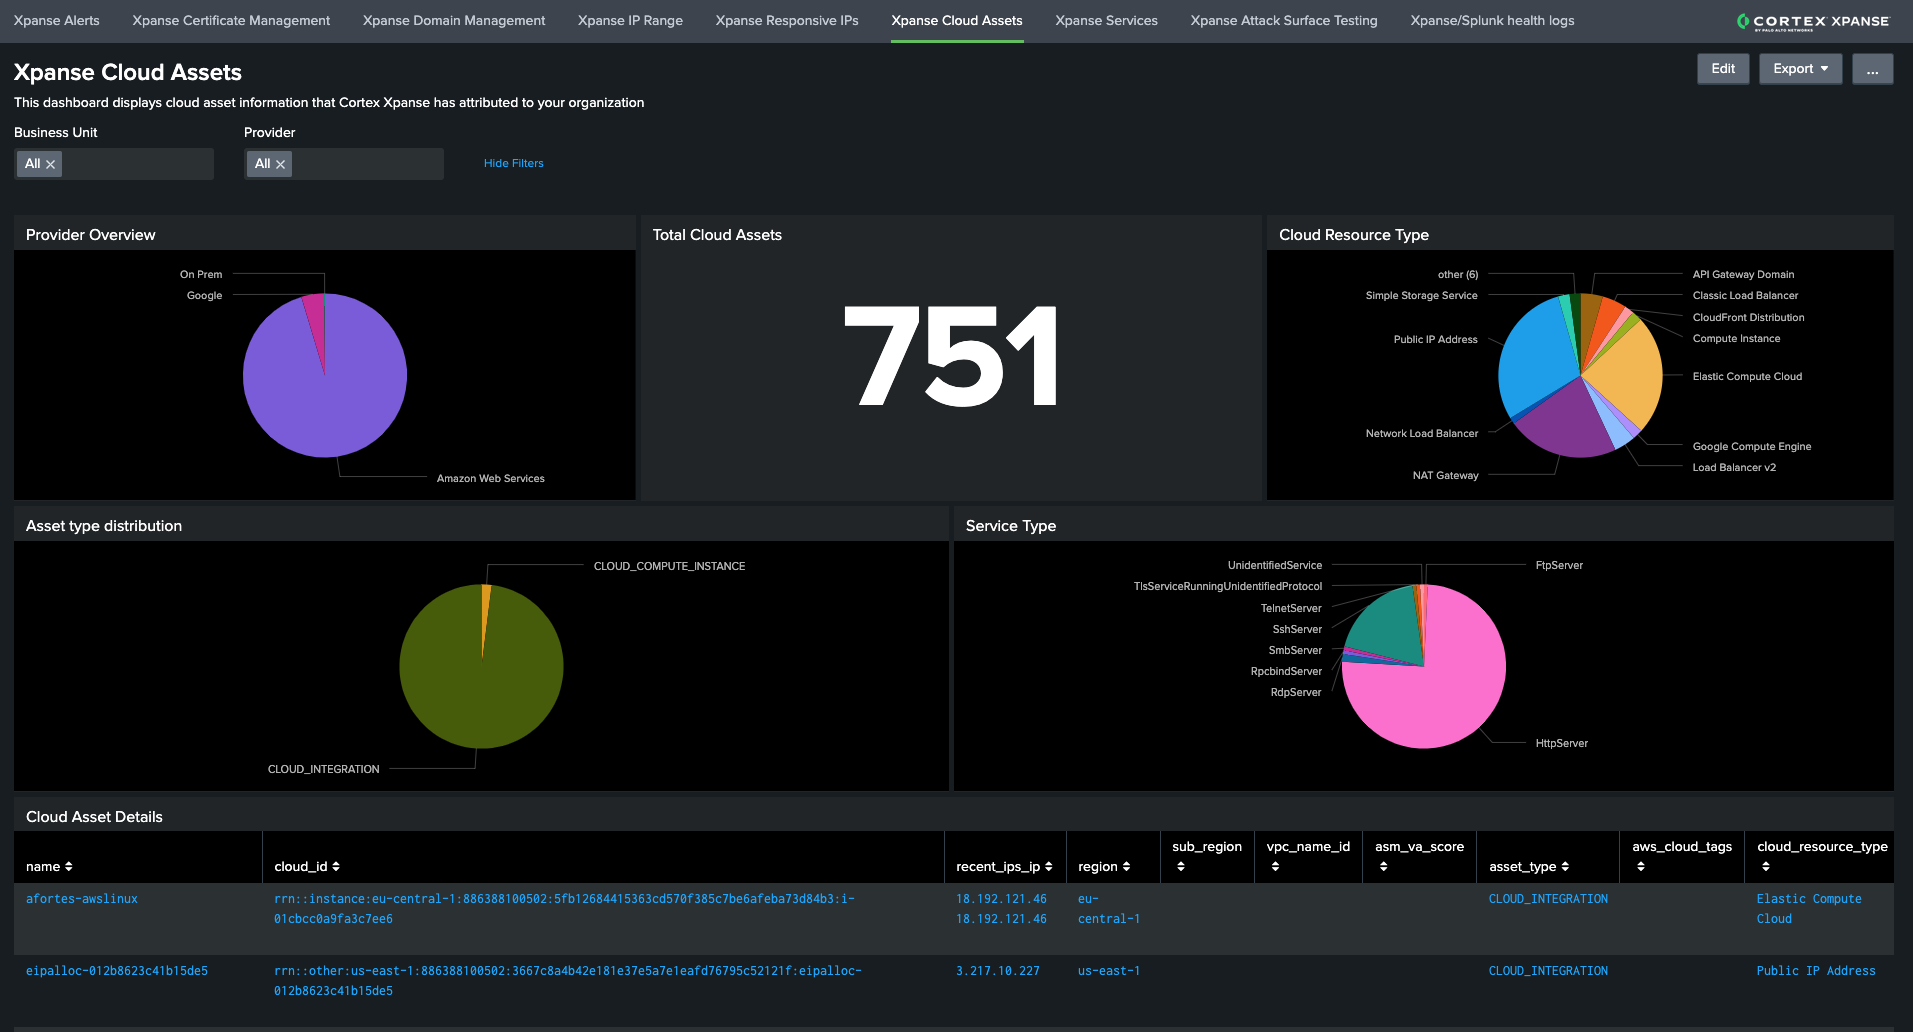Viewport: 1913px width, 1032px height.
Task: Click the Network Load Balancer chart label
Action: pos(1421,433)
